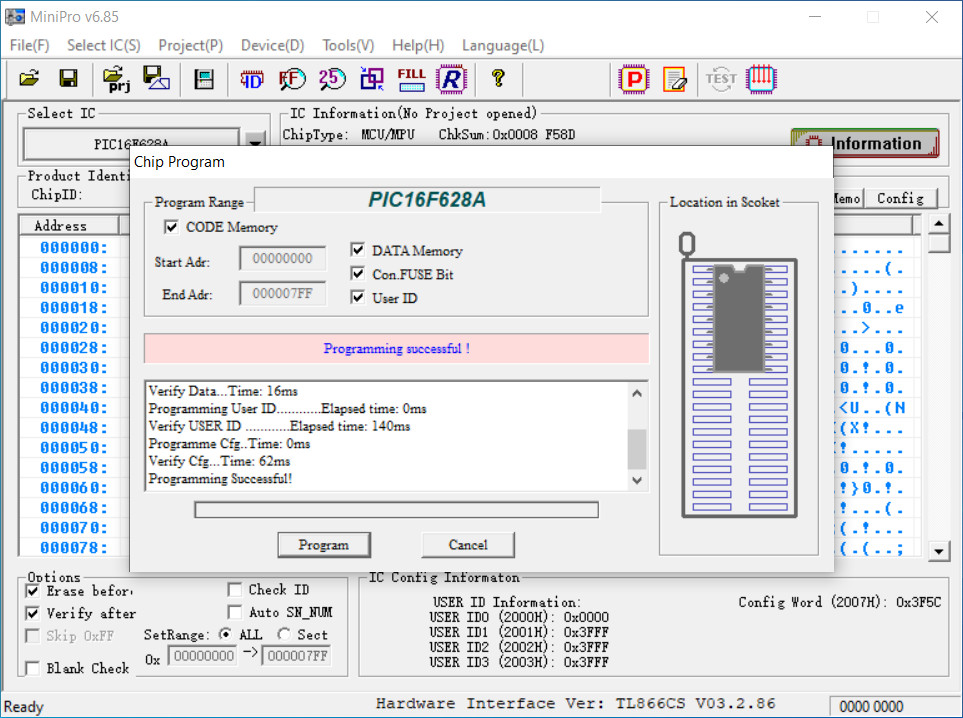963x718 pixels.
Task: Click the USER ID0 (2000H) value line
Action: [x=519, y=617]
